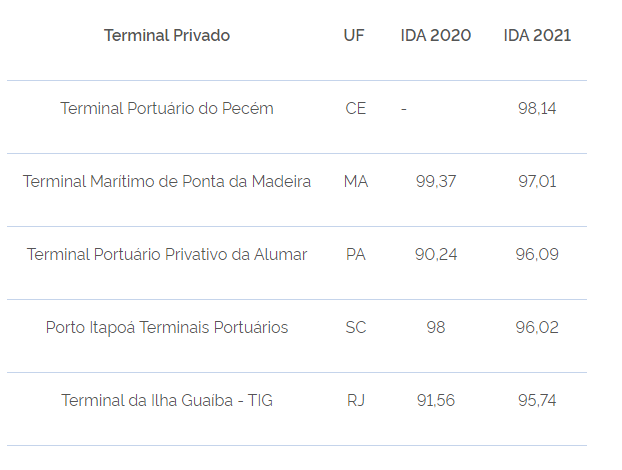
Task: Click the SC state cell
Action: click(355, 327)
